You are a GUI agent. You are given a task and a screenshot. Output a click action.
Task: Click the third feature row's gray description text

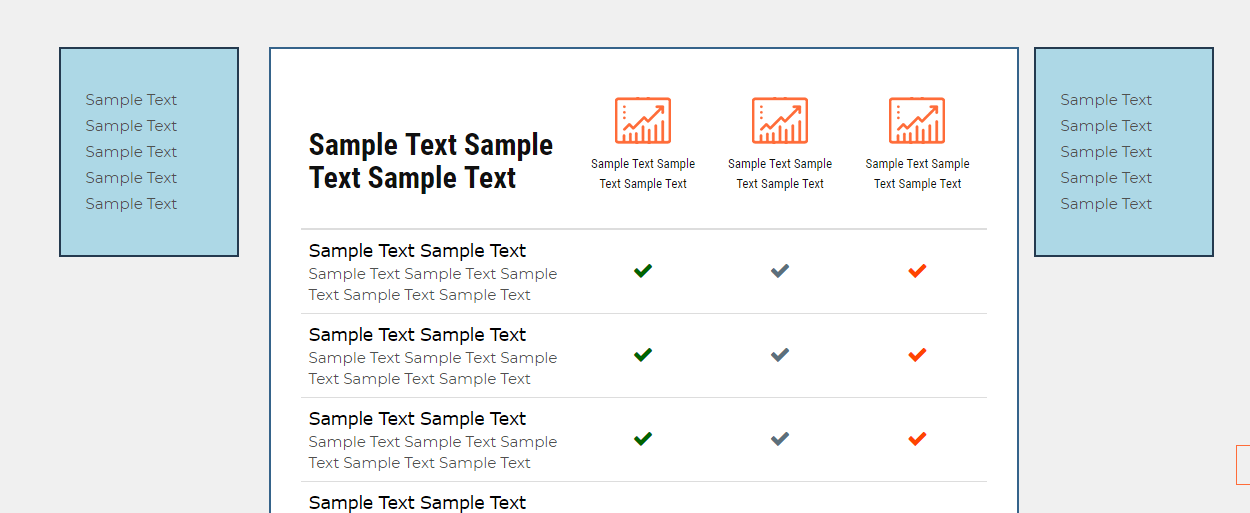coord(432,452)
